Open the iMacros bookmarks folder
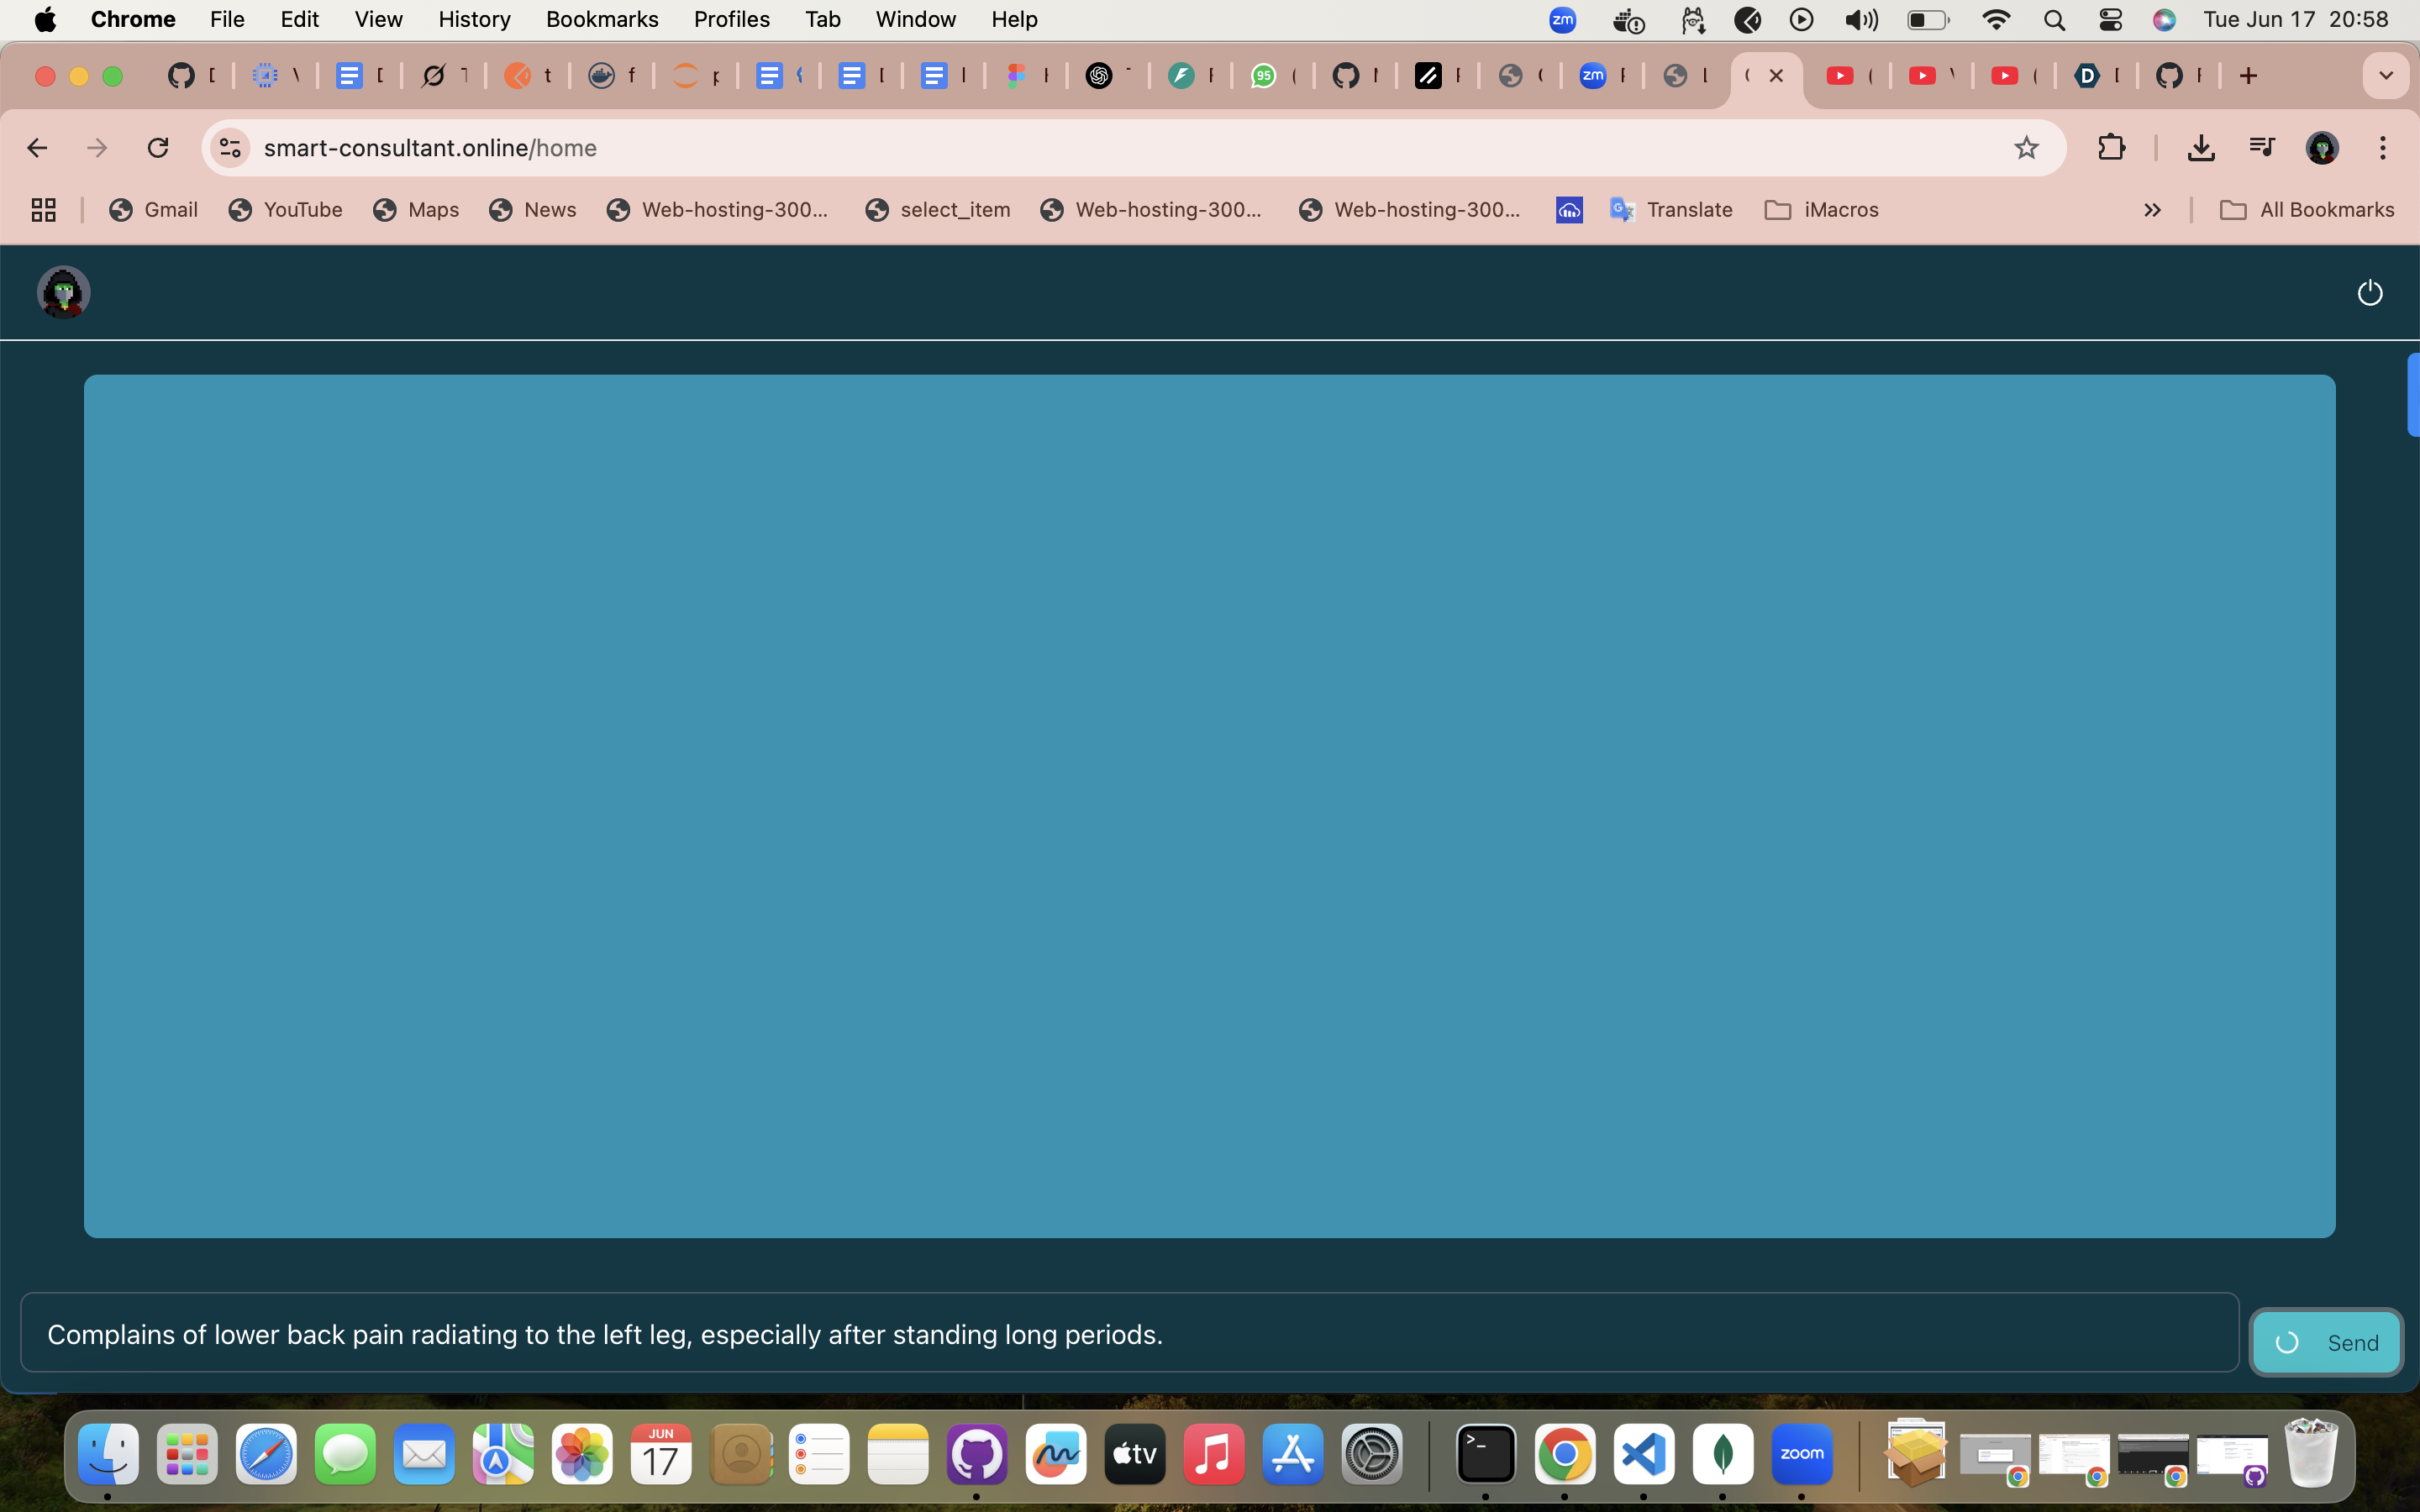2420x1512 pixels. (x=1821, y=210)
